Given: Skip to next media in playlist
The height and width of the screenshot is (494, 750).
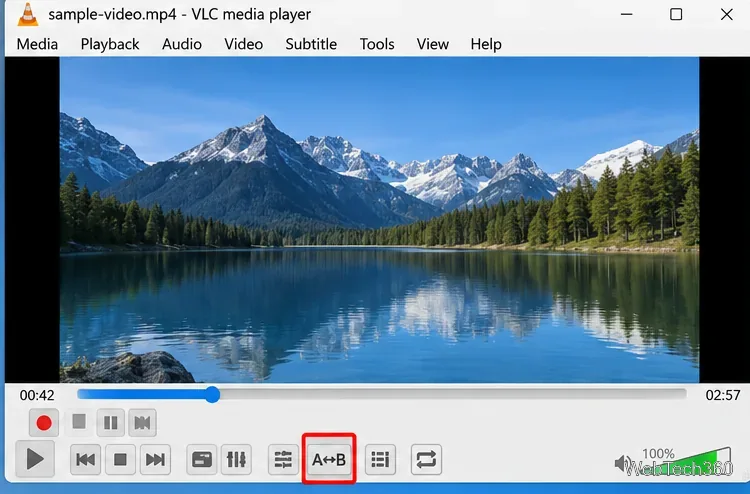Looking at the screenshot, I should coord(155,460).
